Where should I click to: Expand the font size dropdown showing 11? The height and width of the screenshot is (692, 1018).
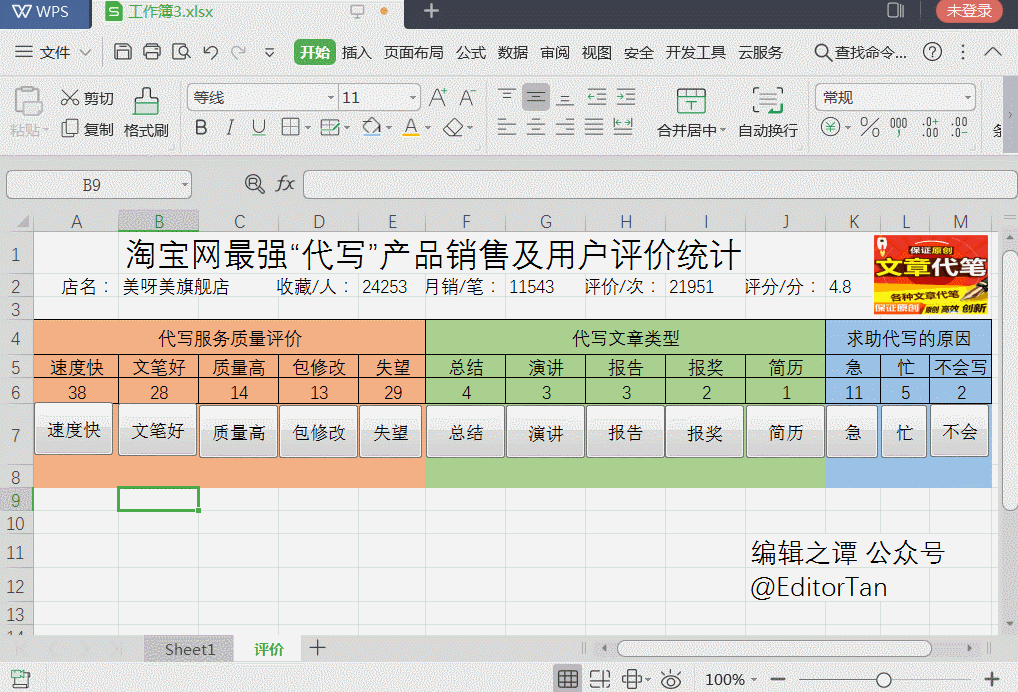412,98
